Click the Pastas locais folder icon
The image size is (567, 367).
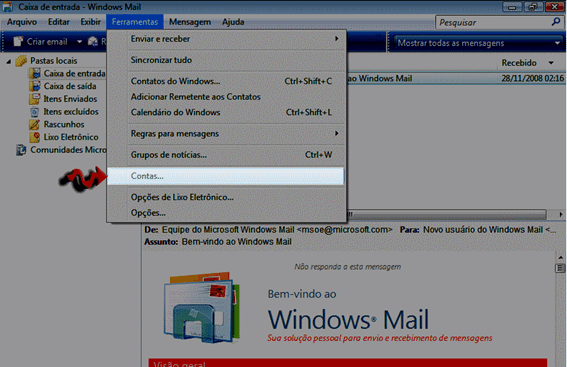point(21,61)
